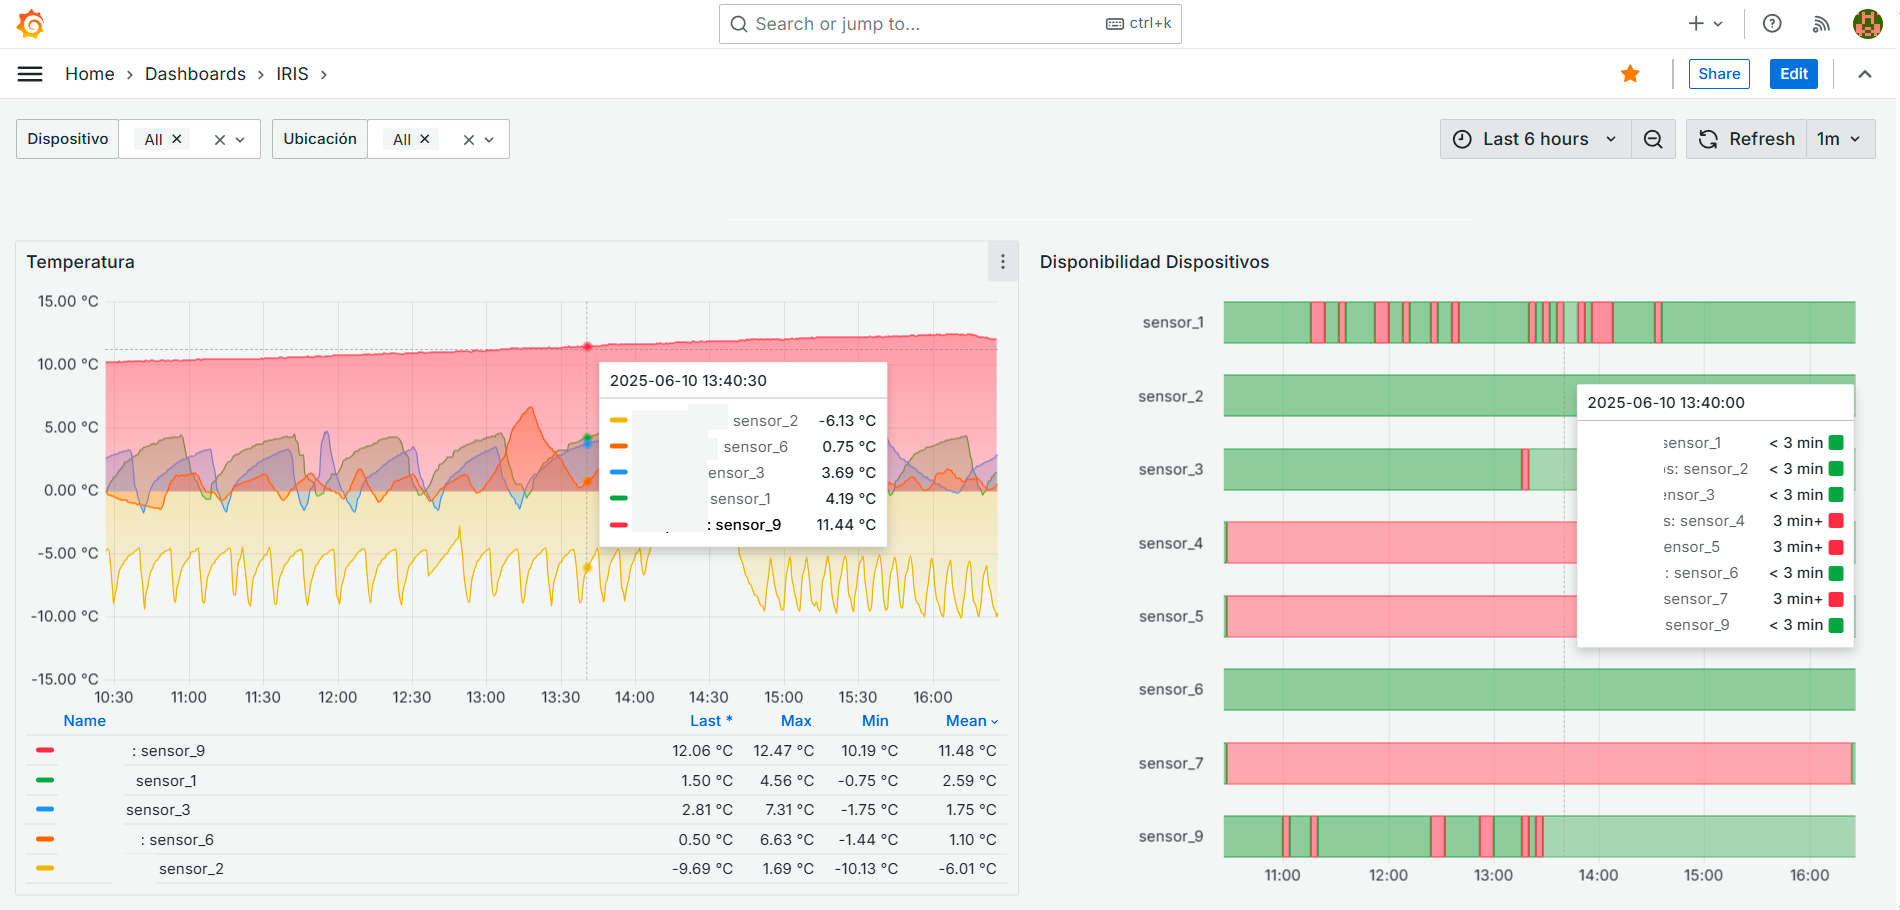1900x910 pixels.
Task: Click the star to unfavorite dashboard
Action: click(1630, 74)
